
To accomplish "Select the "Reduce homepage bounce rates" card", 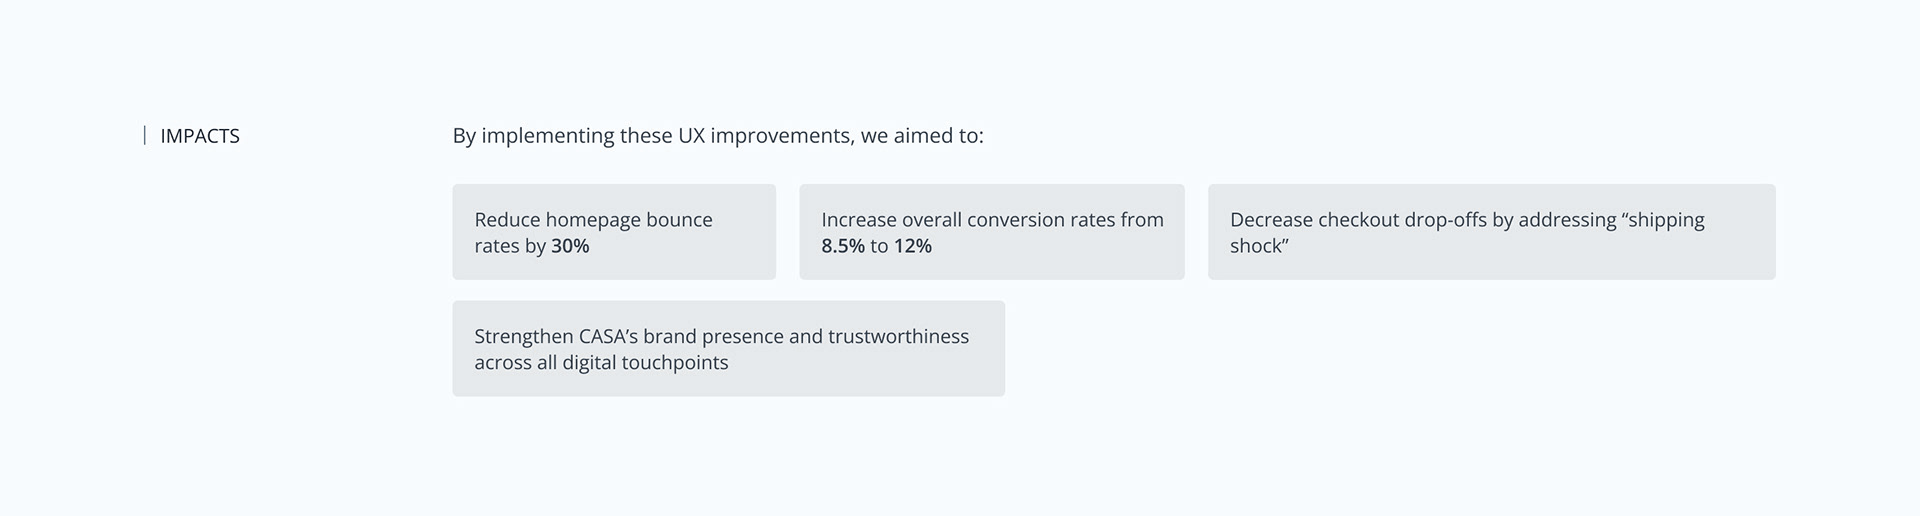I will pos(613,232).
